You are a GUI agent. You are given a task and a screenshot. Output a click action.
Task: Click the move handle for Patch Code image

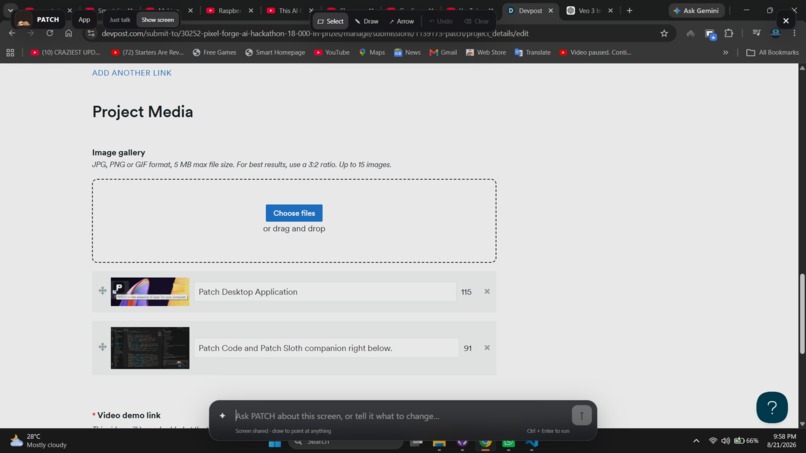[x=102, y=347]
